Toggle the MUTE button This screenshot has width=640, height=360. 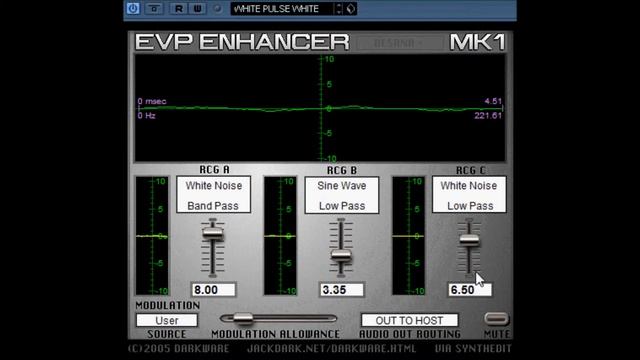click(496, 318)
